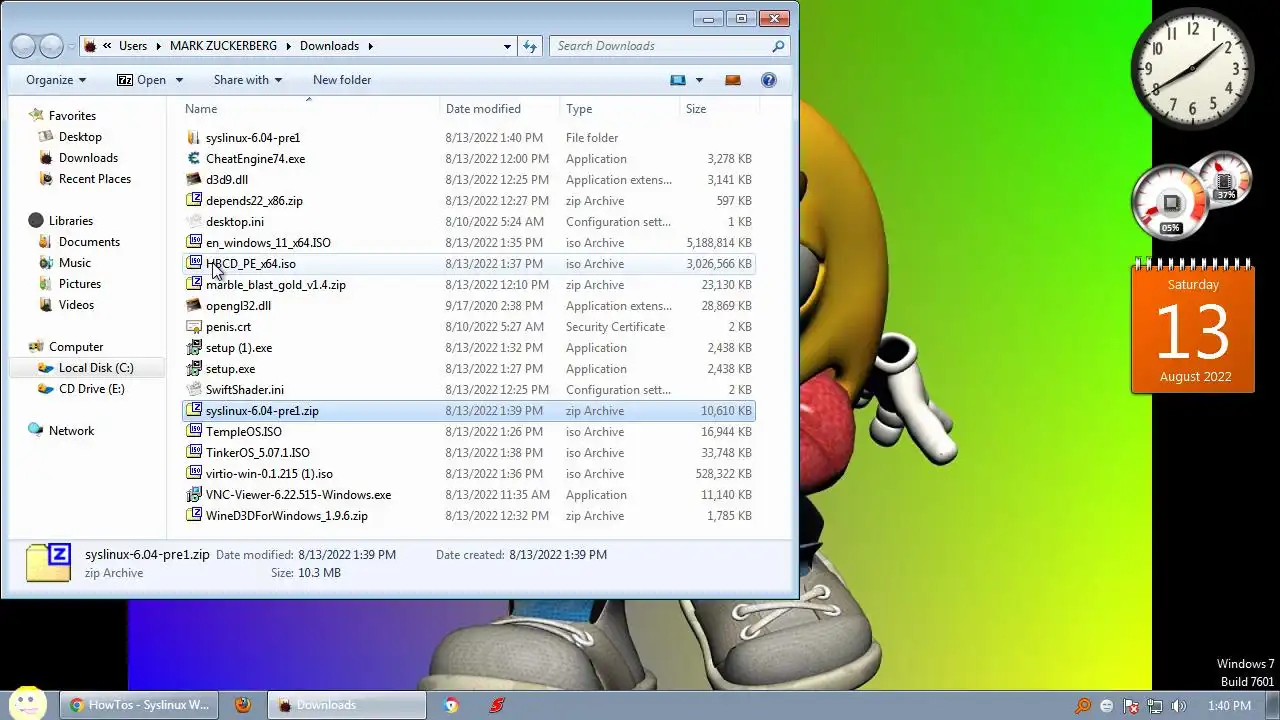Switch to HowTos - Syslinux Chrome taskbar button
1280x720 pixels.
tap(138, 705)
